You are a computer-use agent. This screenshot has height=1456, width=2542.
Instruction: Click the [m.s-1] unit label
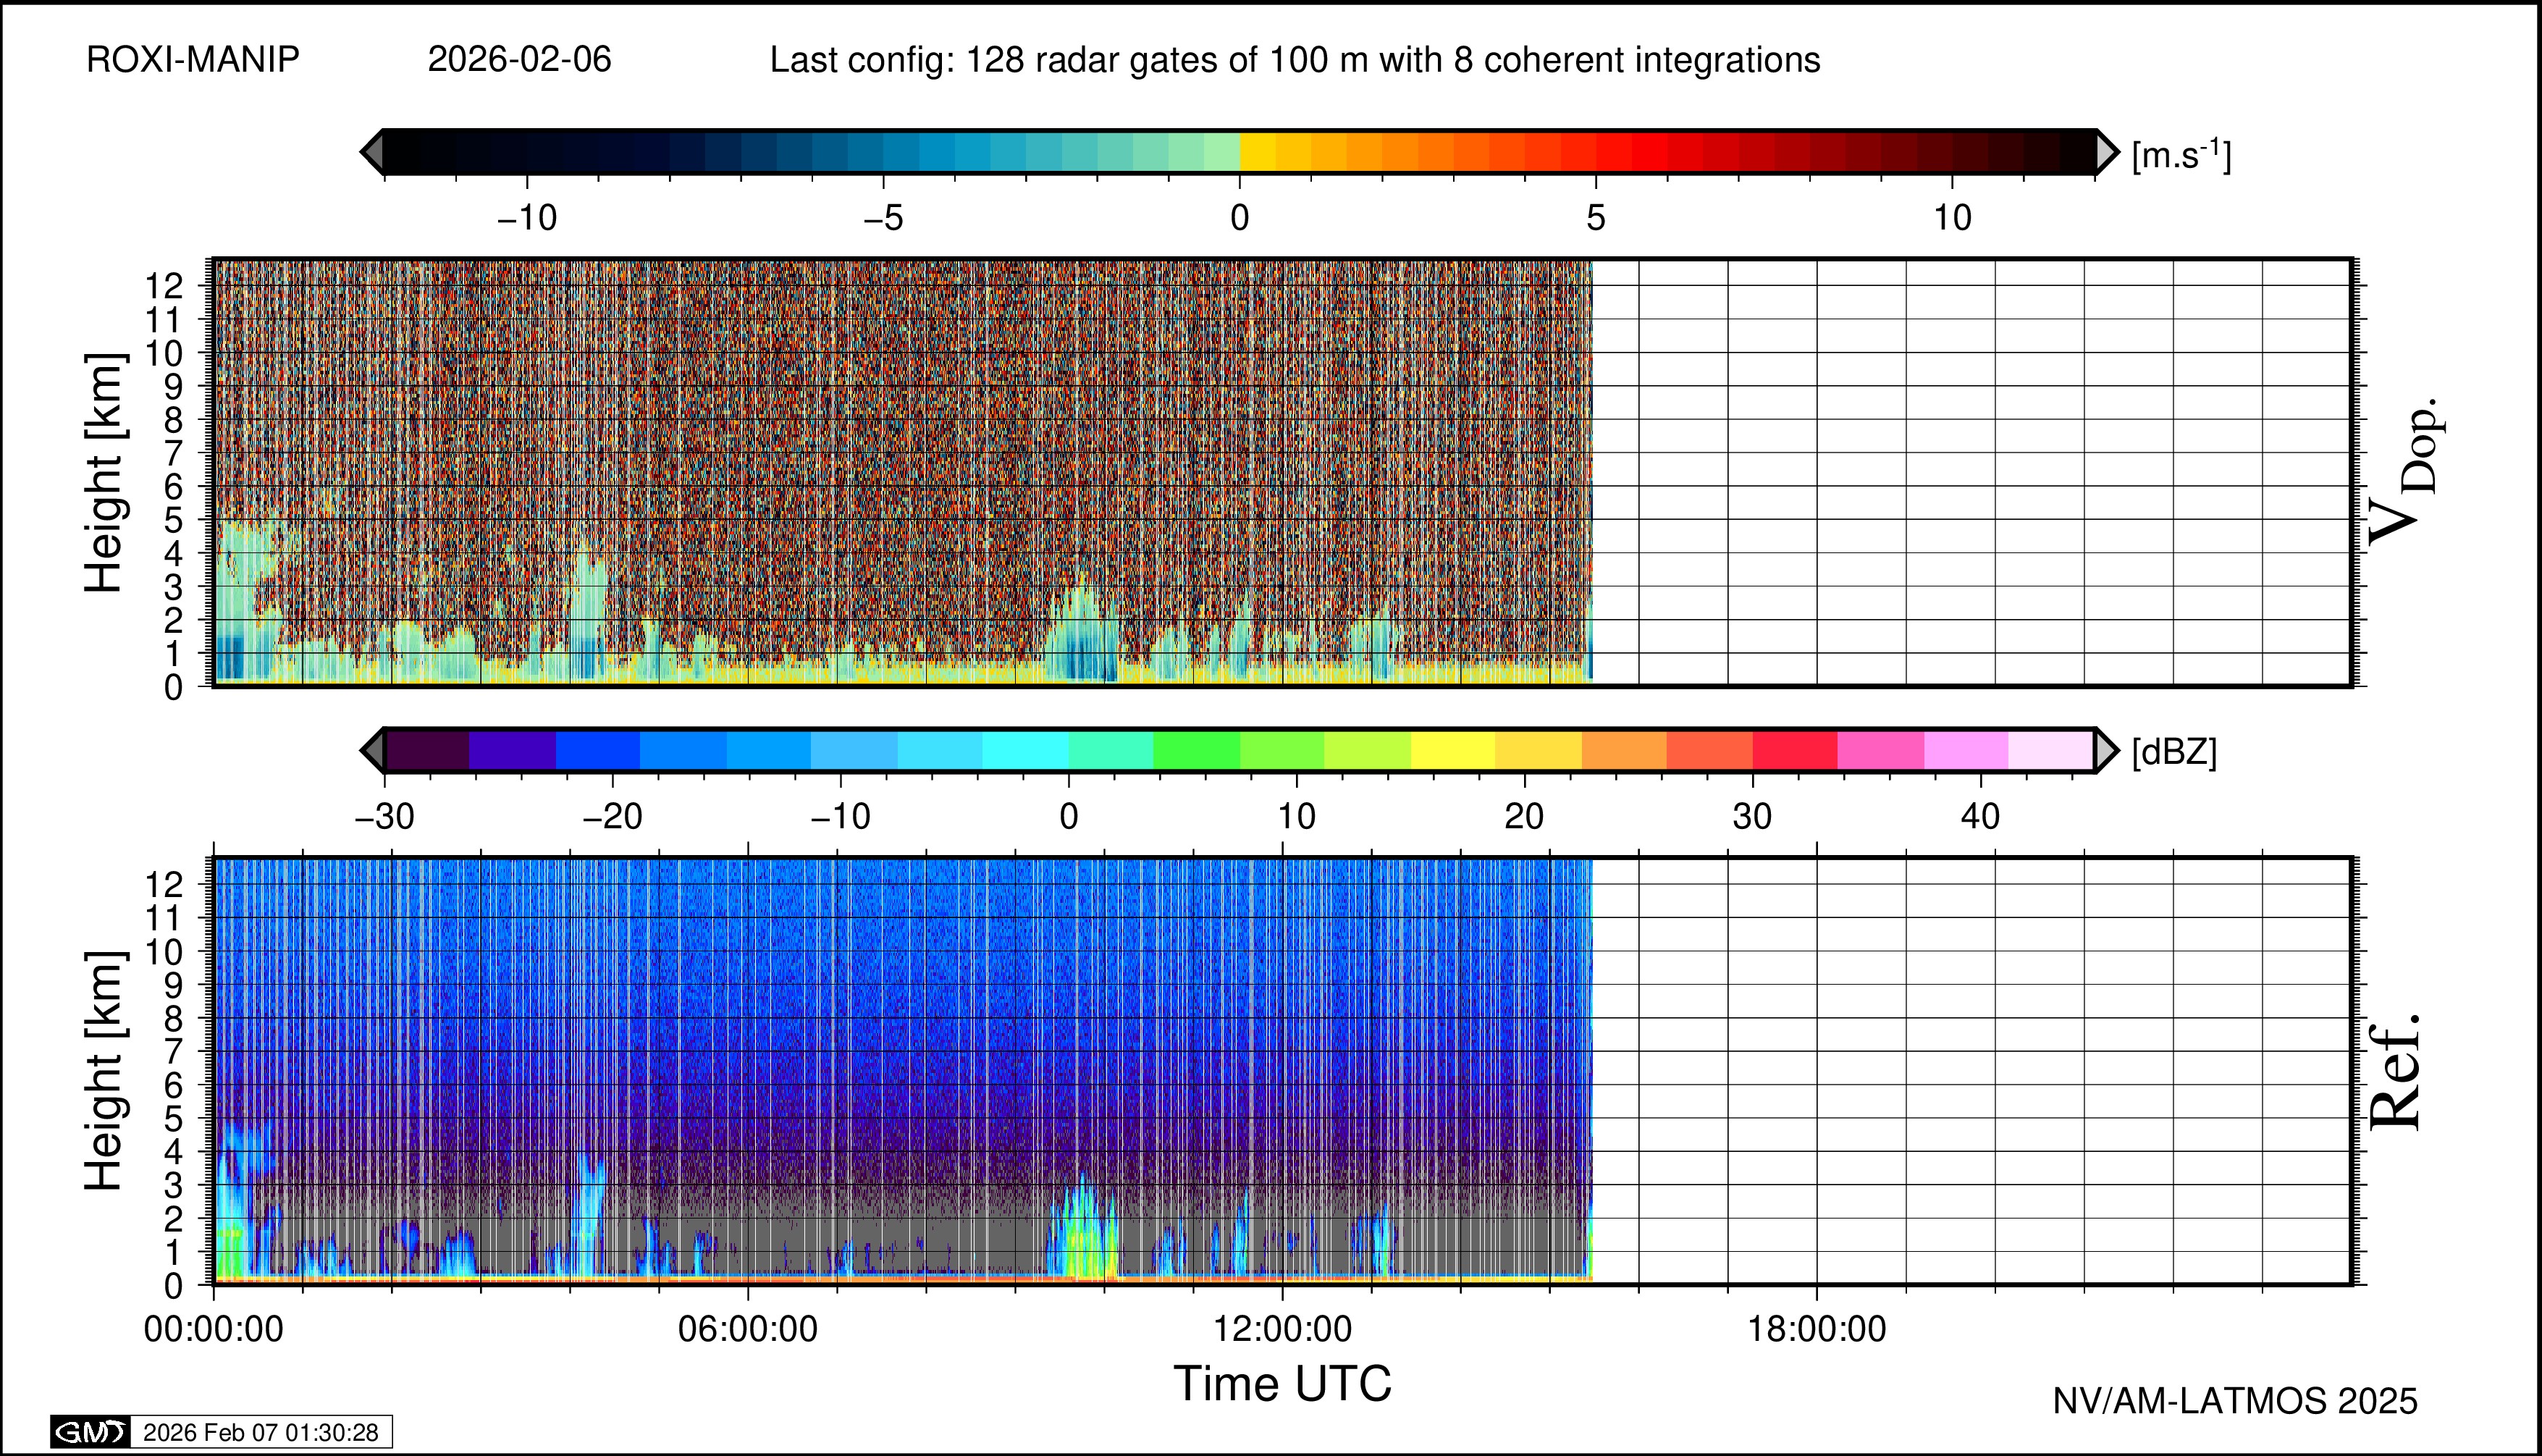(2181, 155)
